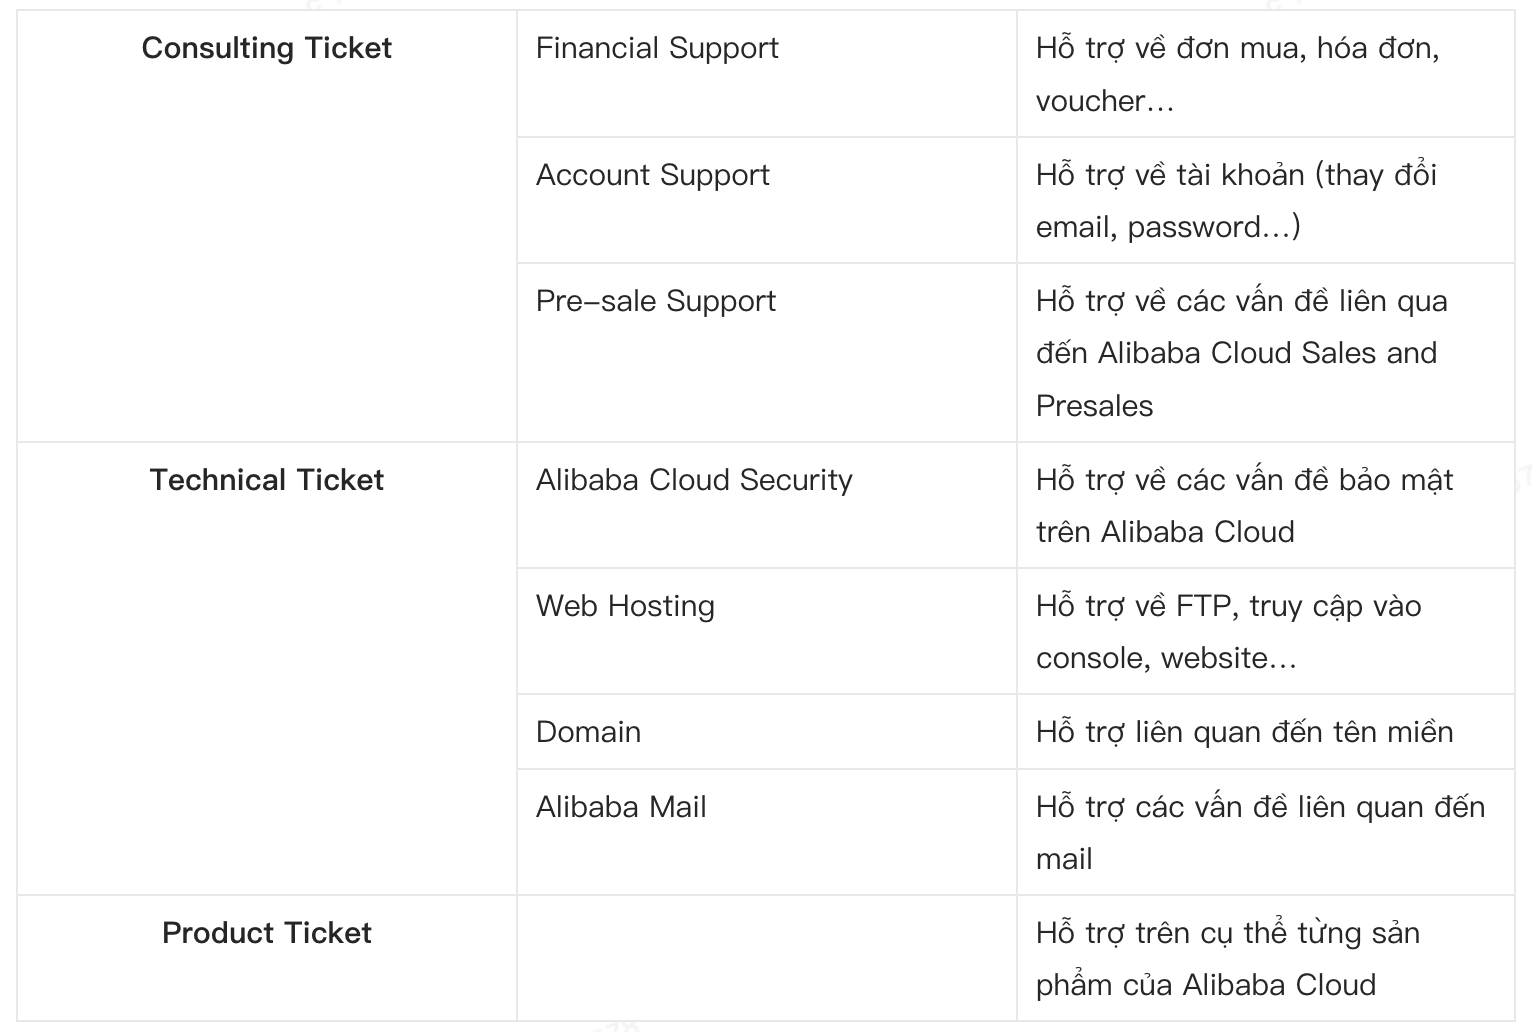Select the Financial Support cell
Image resolution: width=1534 pixels, height=1032 pixels.
[657, 48]
